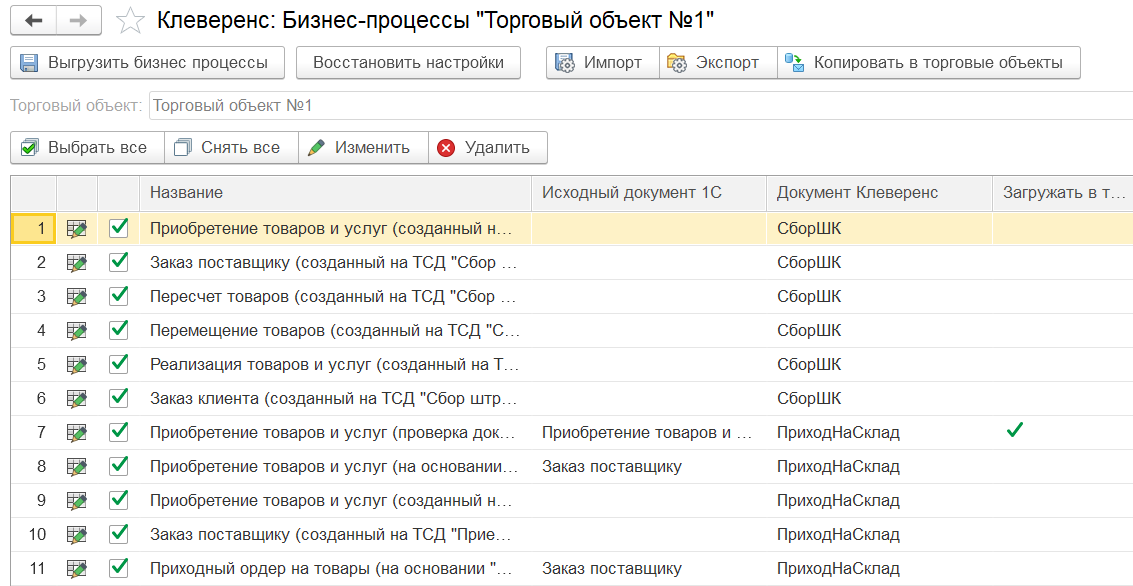Select the Перемещение товаров row name
Screen dimensions: 1133x586
[x=335, y=331]
